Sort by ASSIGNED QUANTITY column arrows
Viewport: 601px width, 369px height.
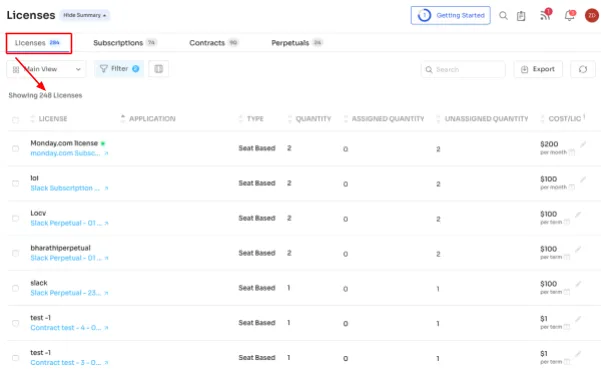pyautogui.click(x=346, y=119)
